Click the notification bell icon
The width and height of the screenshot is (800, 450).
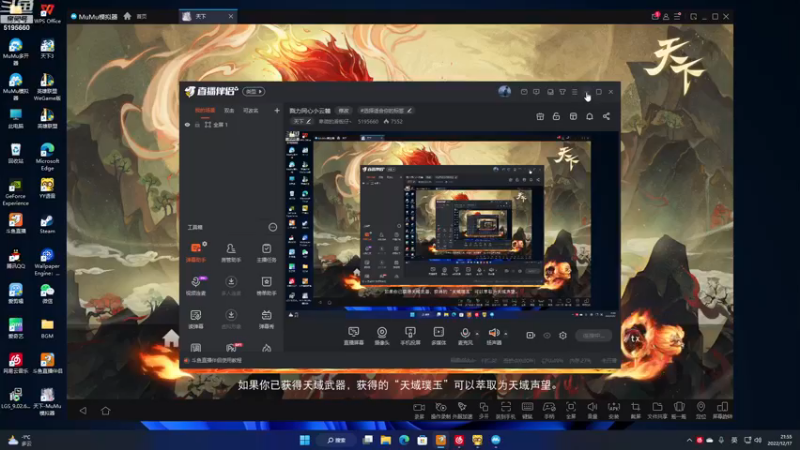click(589, 116)
